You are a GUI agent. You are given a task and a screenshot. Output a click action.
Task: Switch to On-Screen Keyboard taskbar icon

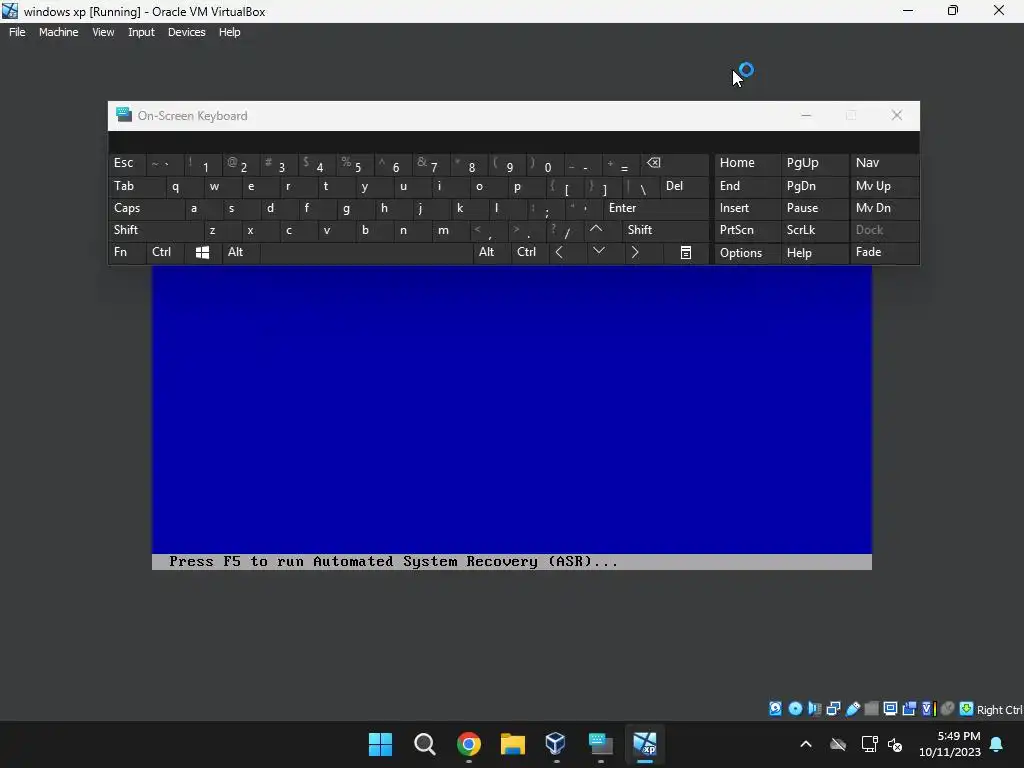coord(600,744)
